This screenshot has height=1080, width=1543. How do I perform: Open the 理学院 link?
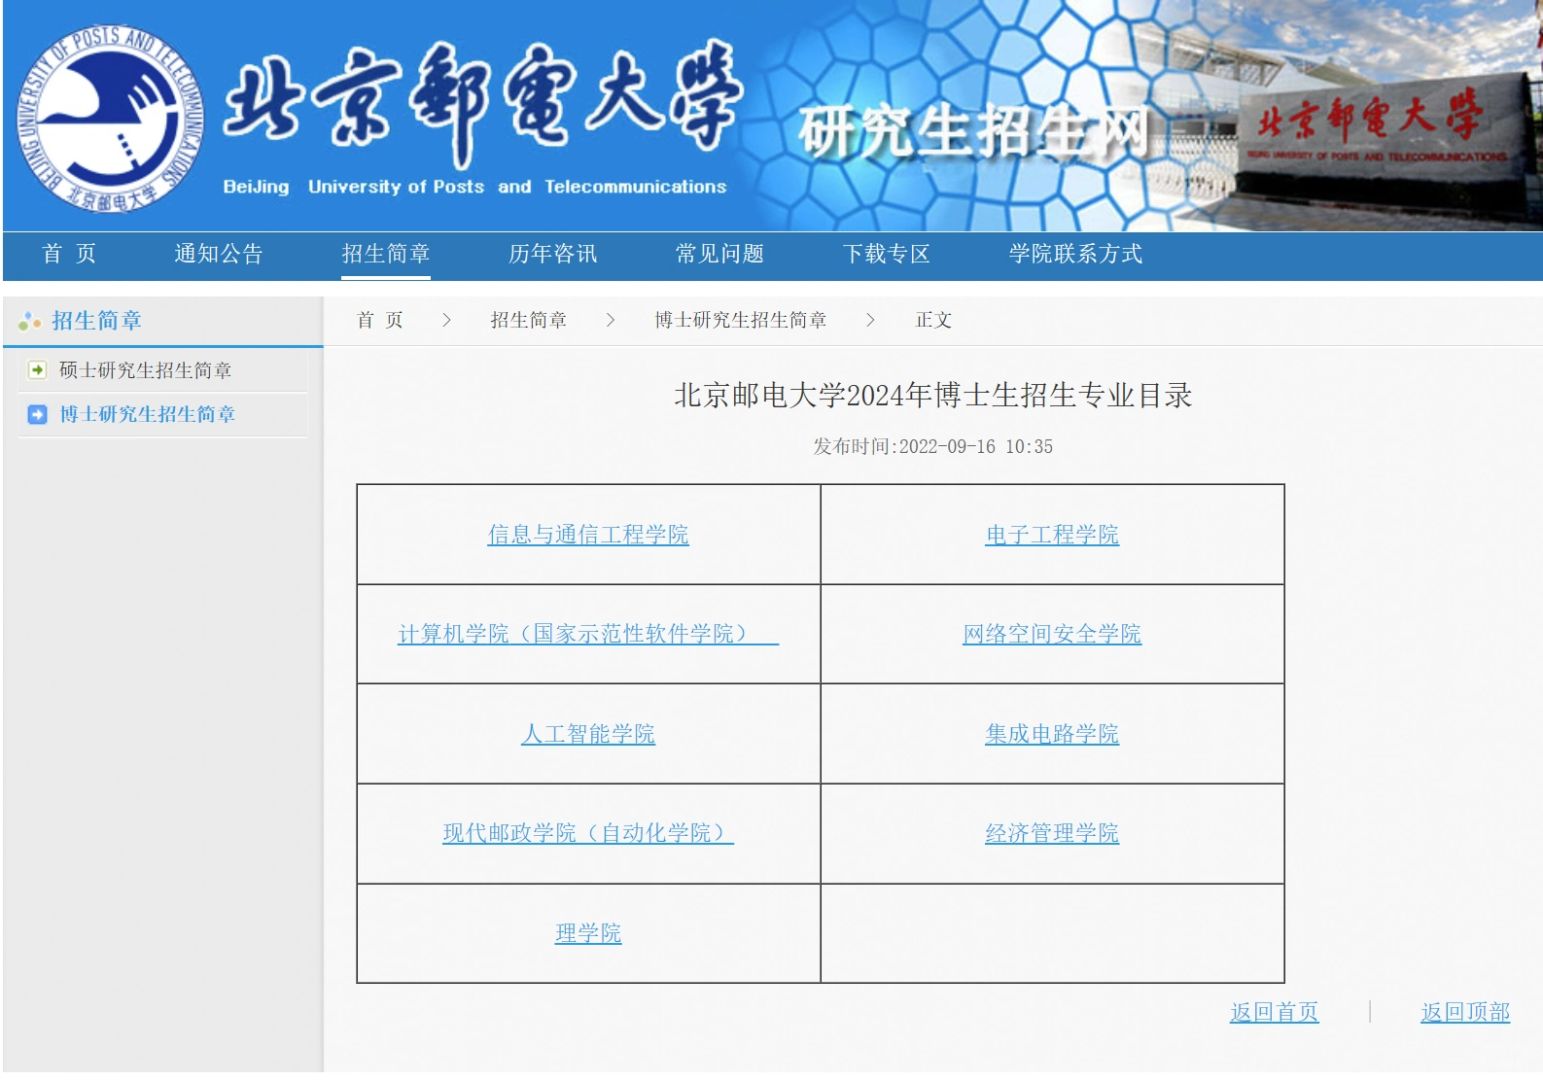click(588, 933)
